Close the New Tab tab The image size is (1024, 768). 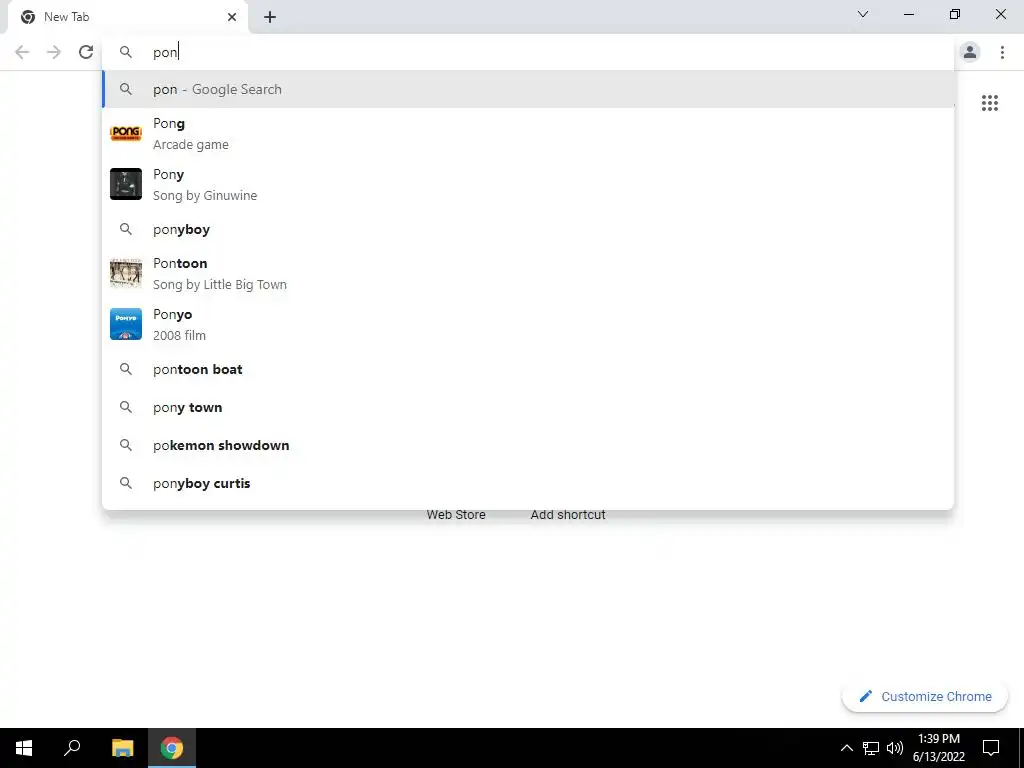[x=232, y=17]
